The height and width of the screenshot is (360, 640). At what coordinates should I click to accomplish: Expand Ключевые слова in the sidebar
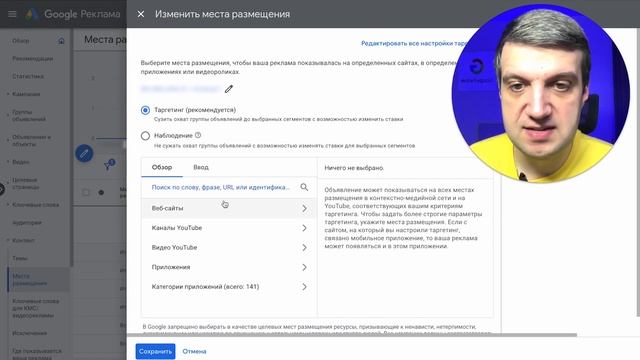(x=36, y=204)
